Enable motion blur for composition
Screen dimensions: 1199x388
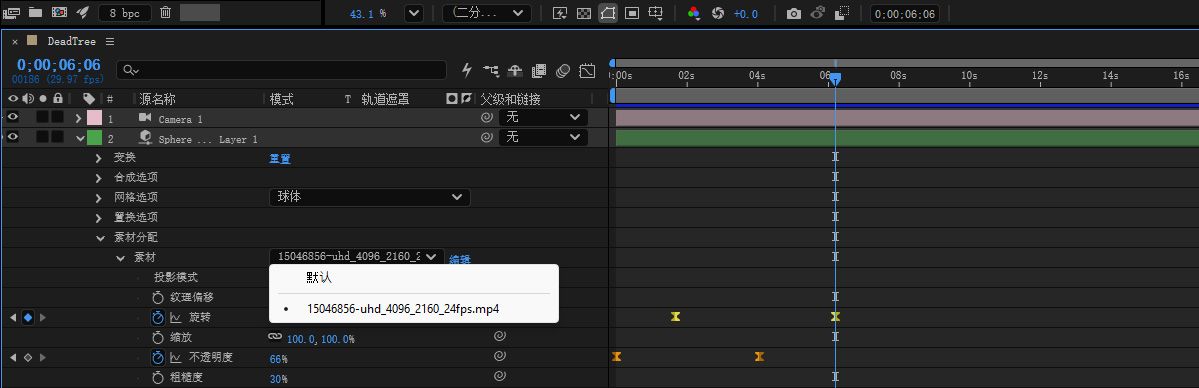click(563, 70)
